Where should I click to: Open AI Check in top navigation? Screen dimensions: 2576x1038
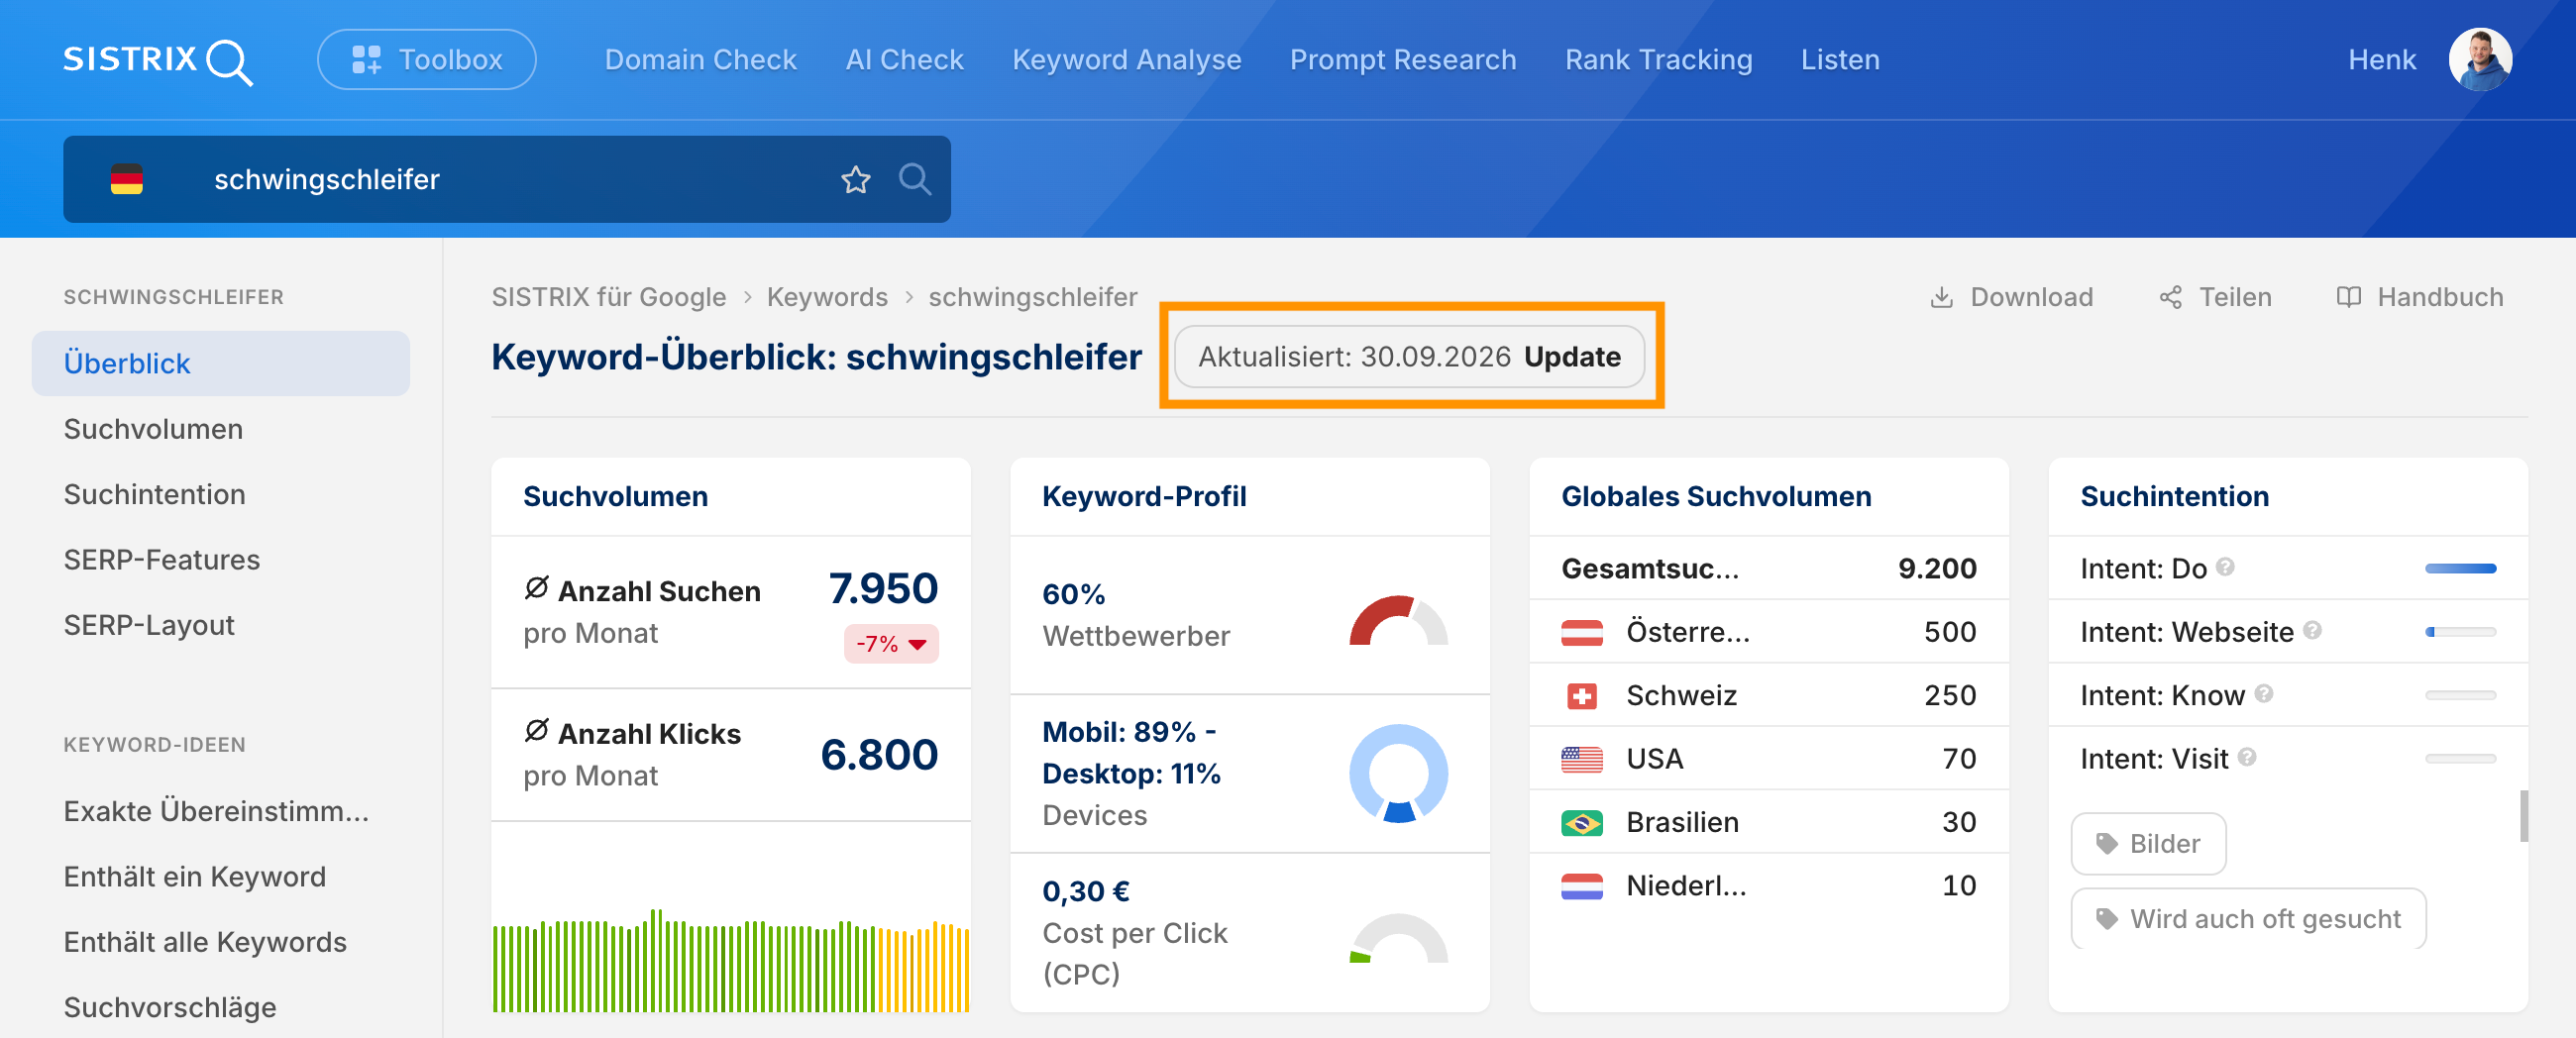point(904,60)
